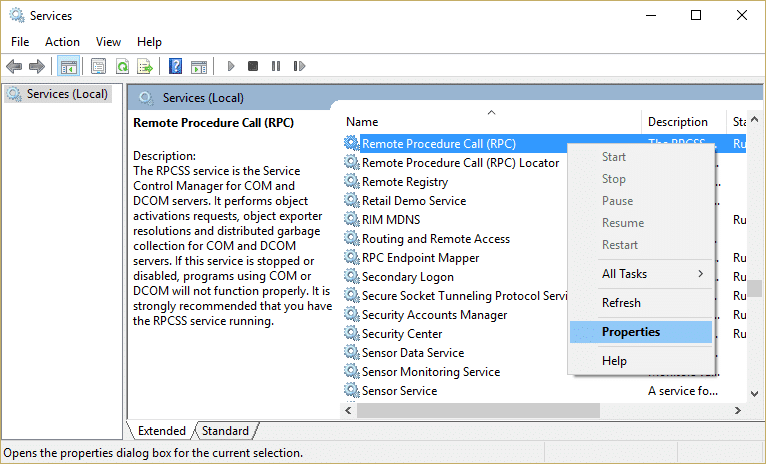The height and width of the screenshot is (464, 766).
Task: Click the Show/Hide Console Tree toolbar icon
Action: pos(69,66)
